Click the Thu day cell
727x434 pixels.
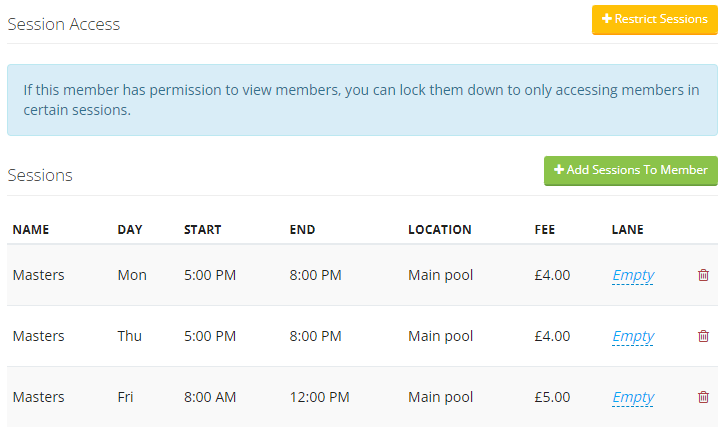pyautogui.click(x=129, y=336)
